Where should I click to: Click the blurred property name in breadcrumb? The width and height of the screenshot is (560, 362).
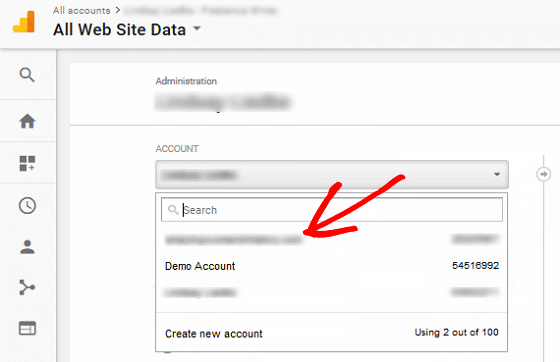(x=201, y=11)
